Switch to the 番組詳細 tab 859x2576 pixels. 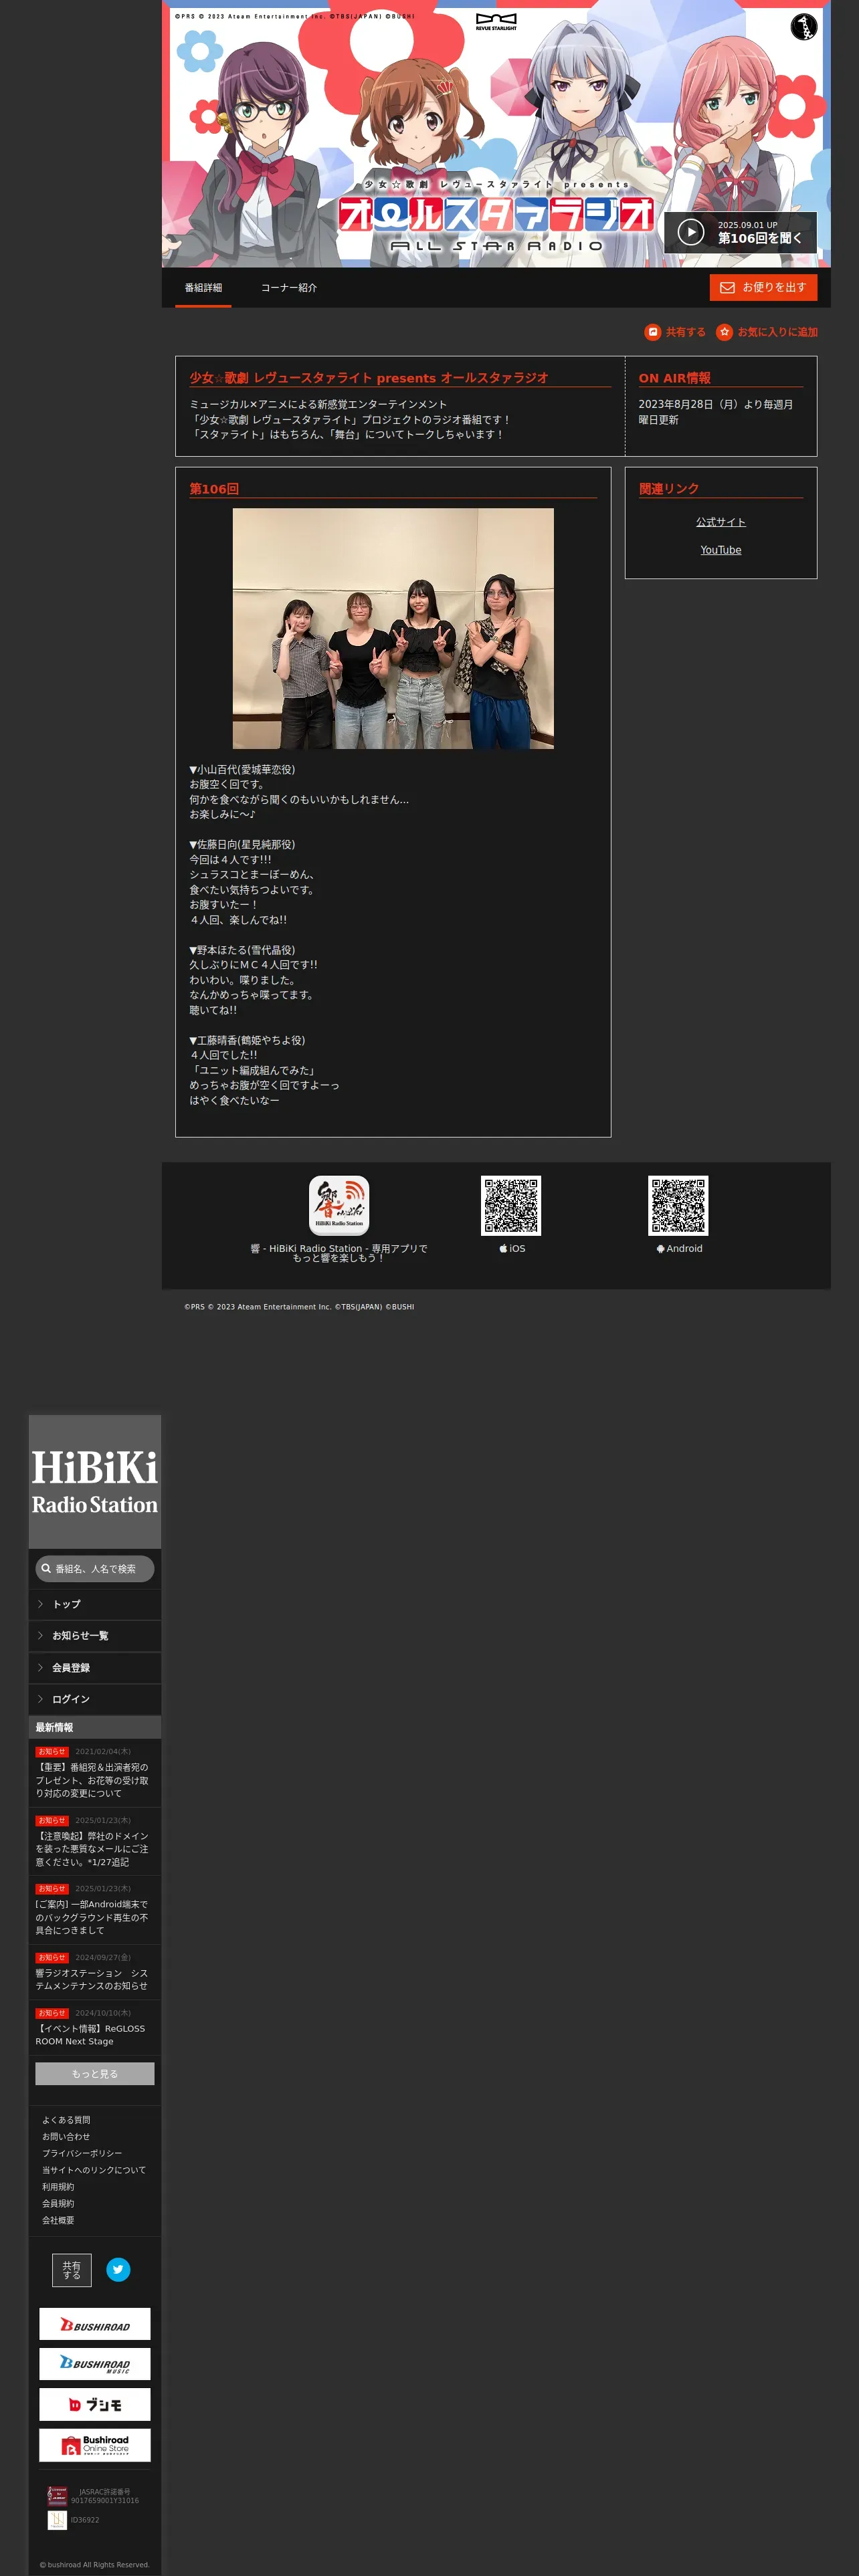[x=203, y=288]
